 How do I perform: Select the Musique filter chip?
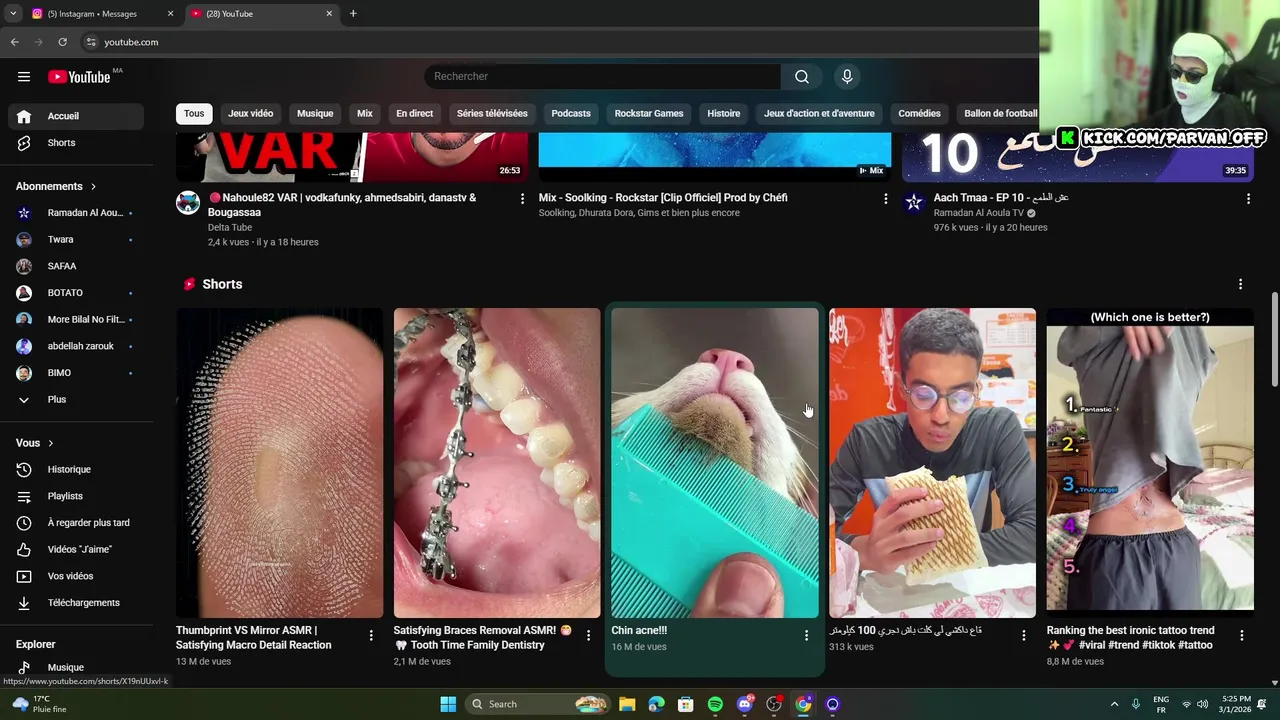pyautogui.click(x=315, y=113)
